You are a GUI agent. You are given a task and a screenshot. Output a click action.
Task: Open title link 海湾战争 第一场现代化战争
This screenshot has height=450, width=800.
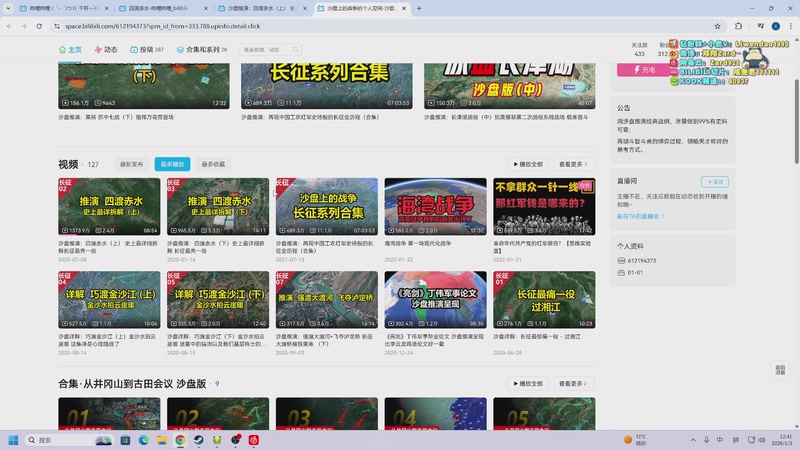click(x=418, y=243)
